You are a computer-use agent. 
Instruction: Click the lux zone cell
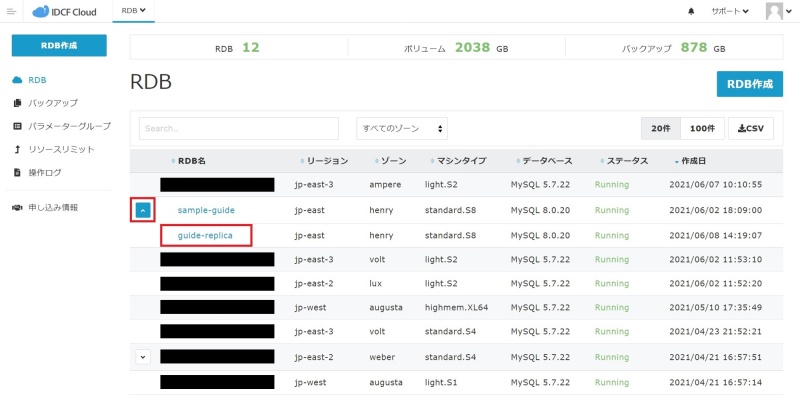tap(375, 283)
